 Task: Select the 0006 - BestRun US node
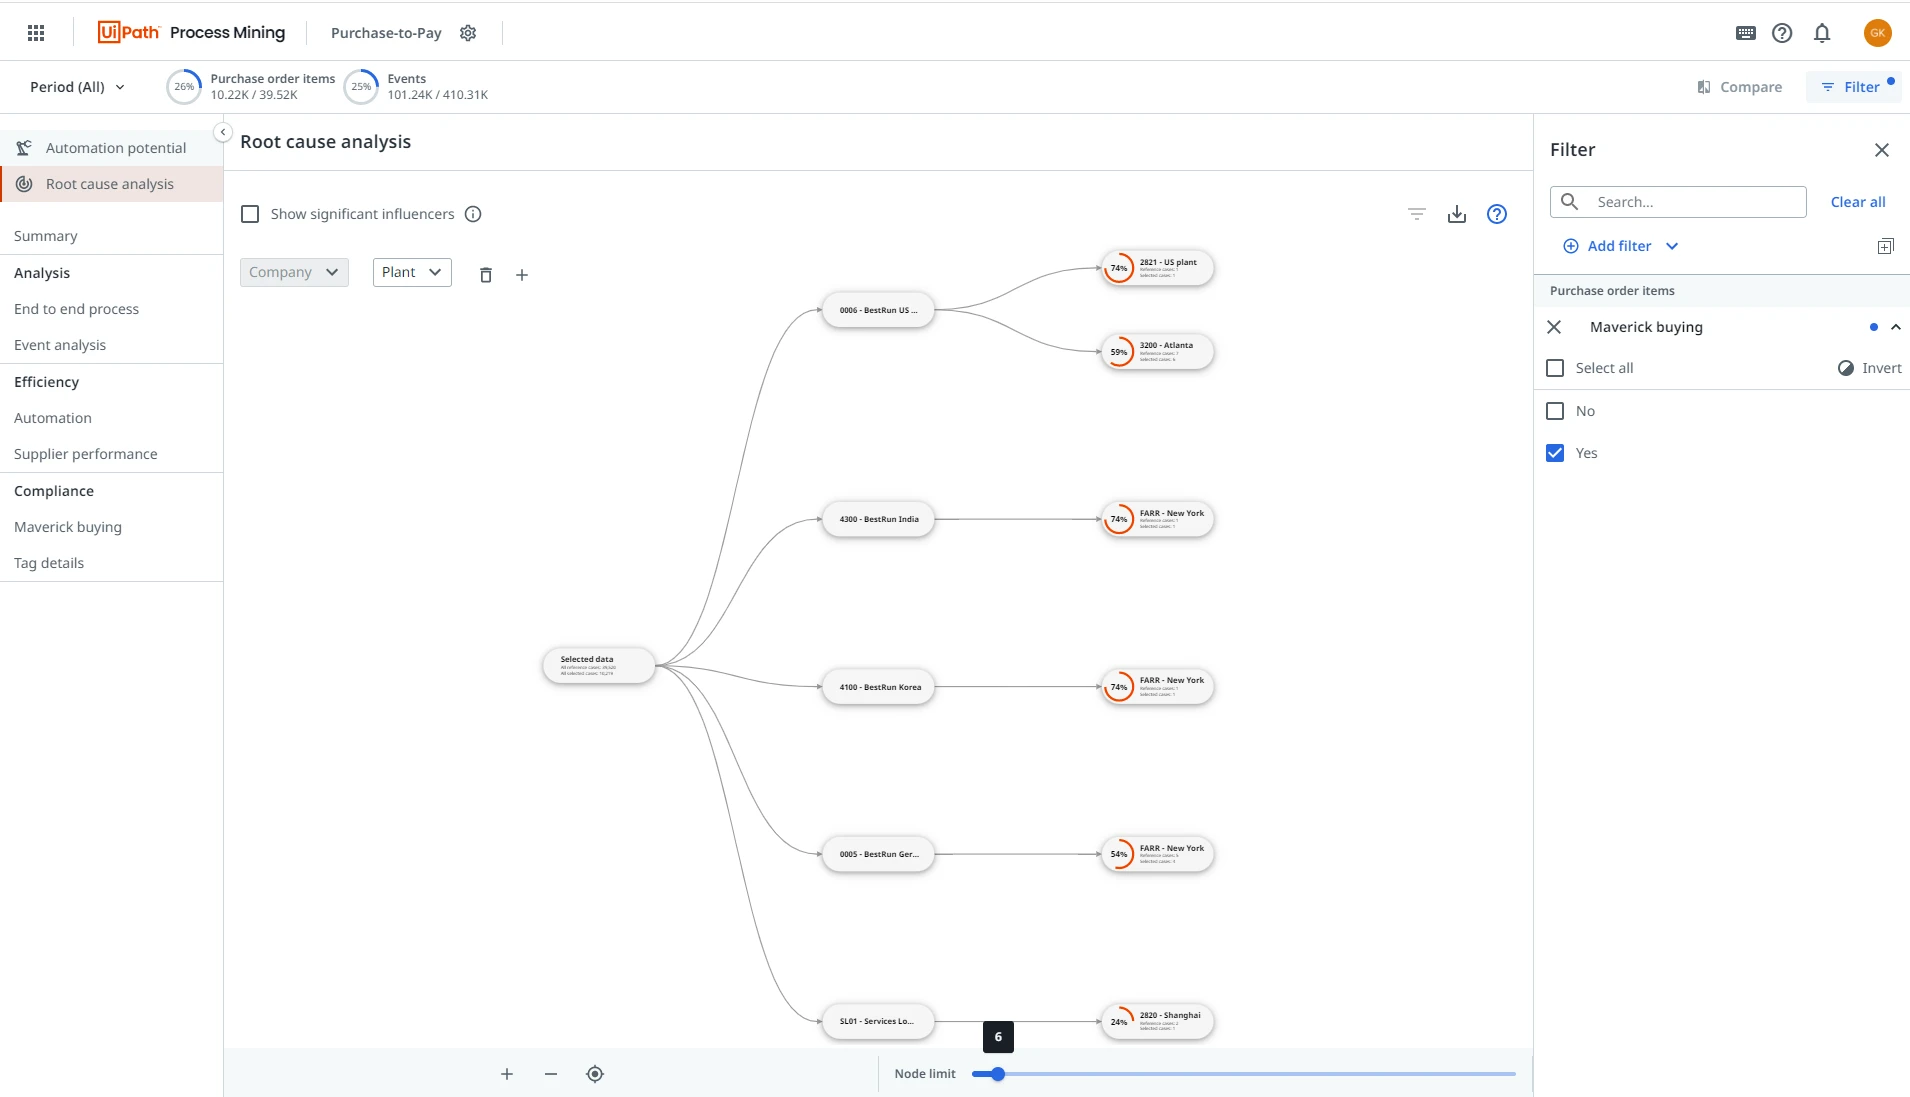click(878, 310)
